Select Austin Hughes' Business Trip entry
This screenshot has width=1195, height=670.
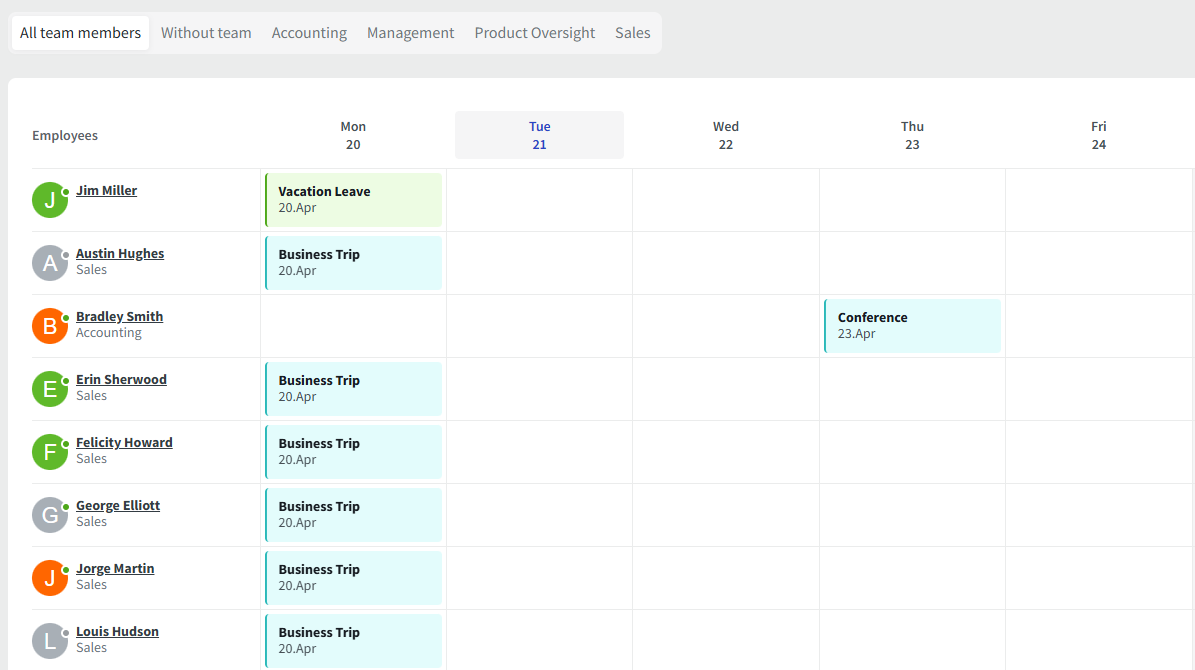[x=354, y=263]
